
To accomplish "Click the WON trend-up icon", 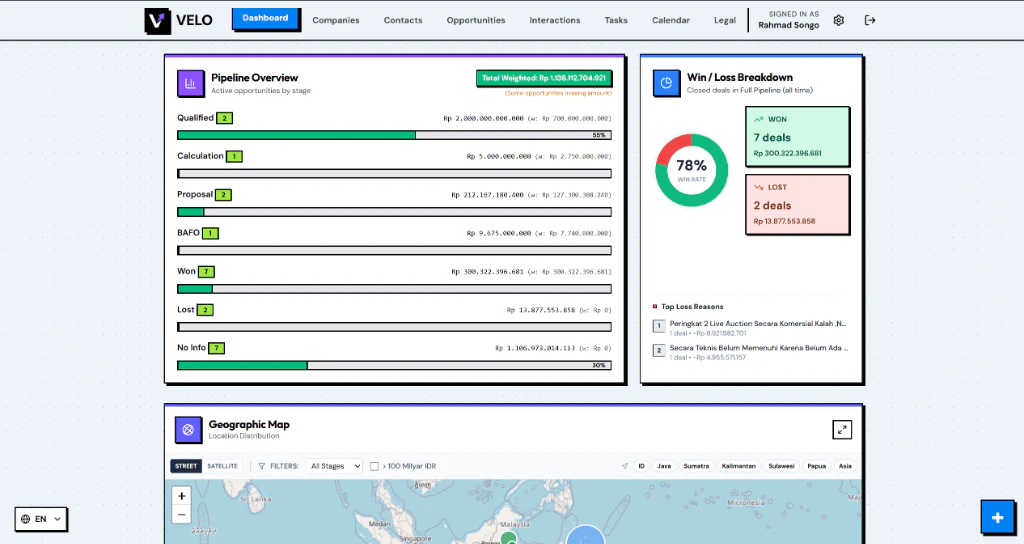I will pos(758,120).
